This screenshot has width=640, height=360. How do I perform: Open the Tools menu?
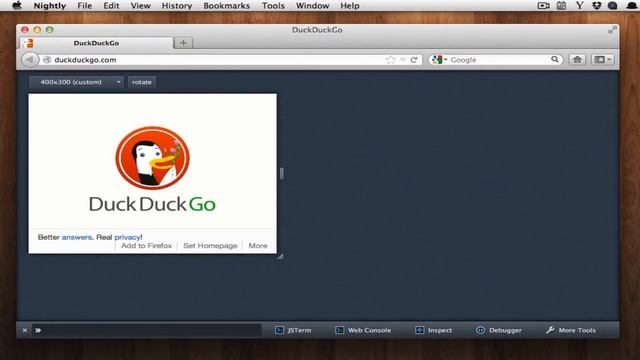pyautogui.click(x=273, y=6)
